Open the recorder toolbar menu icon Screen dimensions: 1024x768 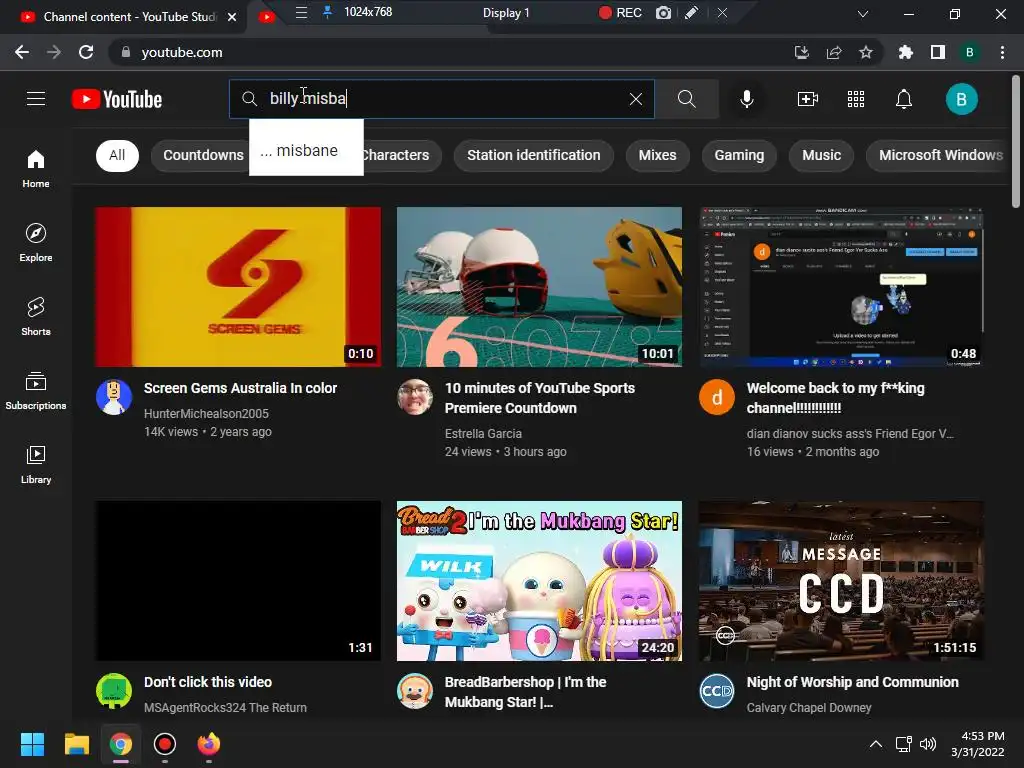point(301,12)
